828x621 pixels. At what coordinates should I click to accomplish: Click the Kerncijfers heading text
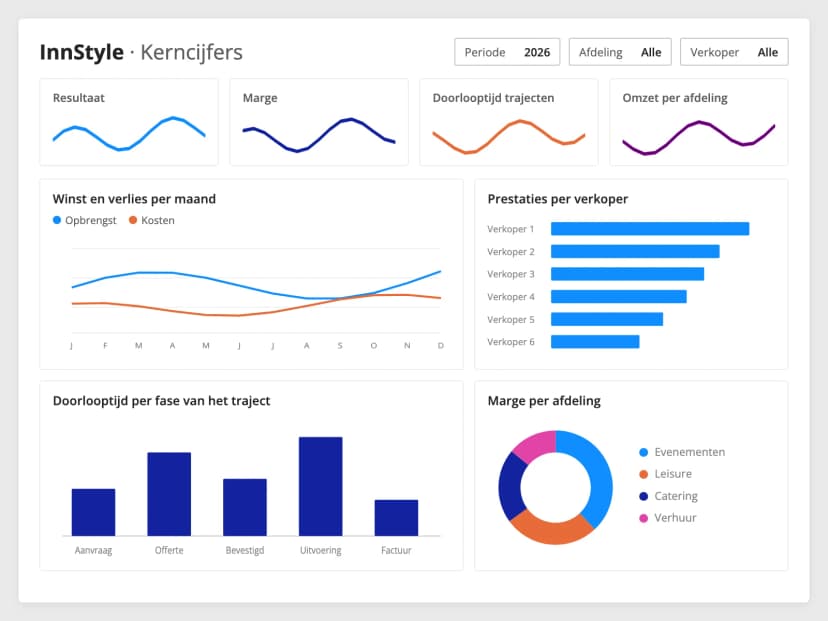pyautogui.click(x=192, y=52)
